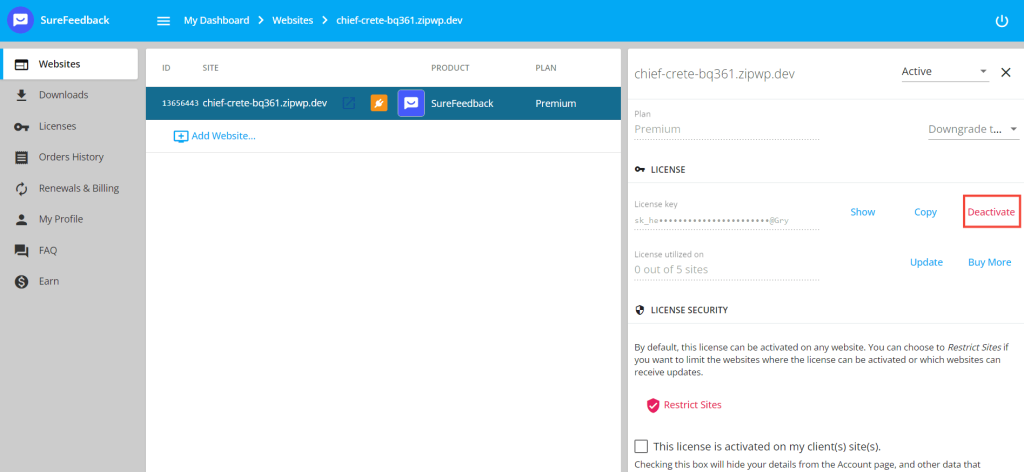The height and width of the screenshot is (472, 1024).
Task: Click the SureFeedback product icon in row
Action: coord(411,103)
